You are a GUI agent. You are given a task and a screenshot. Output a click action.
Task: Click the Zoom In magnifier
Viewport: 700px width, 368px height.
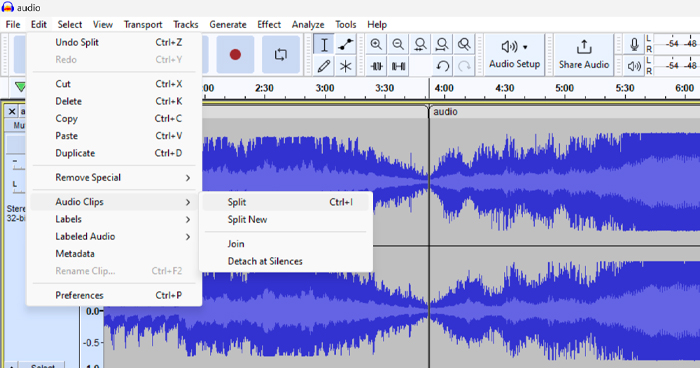(x=376, y=45)
